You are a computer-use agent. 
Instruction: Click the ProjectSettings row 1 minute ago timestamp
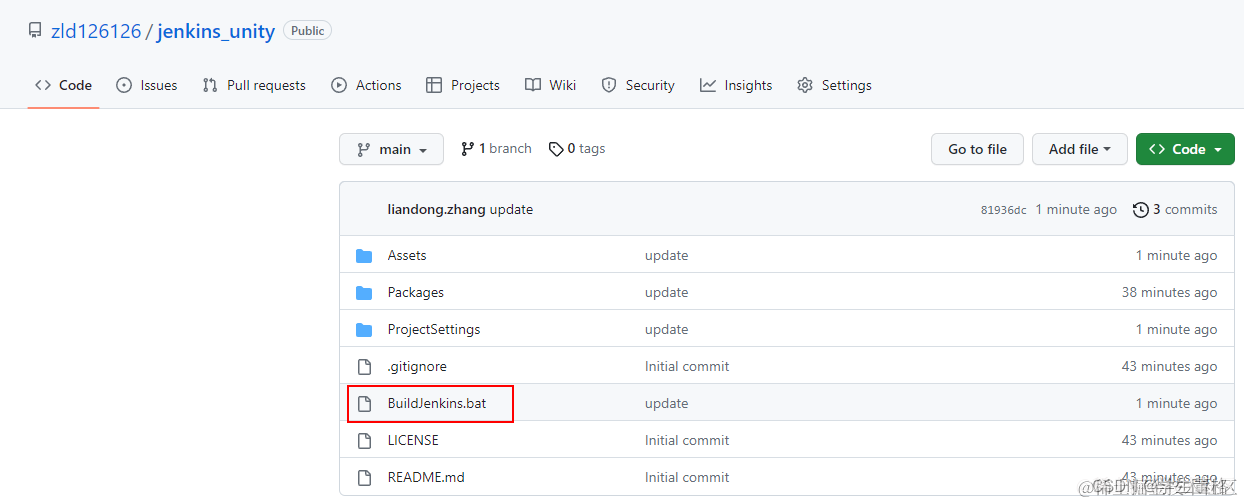coord(1176,329)
